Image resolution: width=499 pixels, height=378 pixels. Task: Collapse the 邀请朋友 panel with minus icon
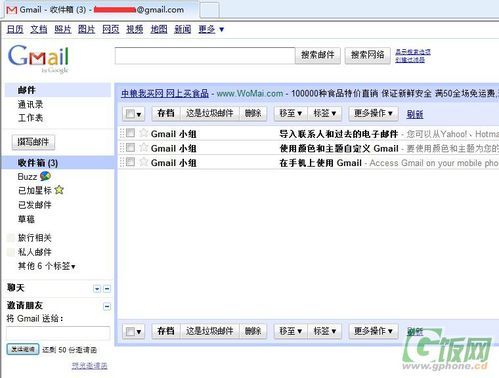107,306
